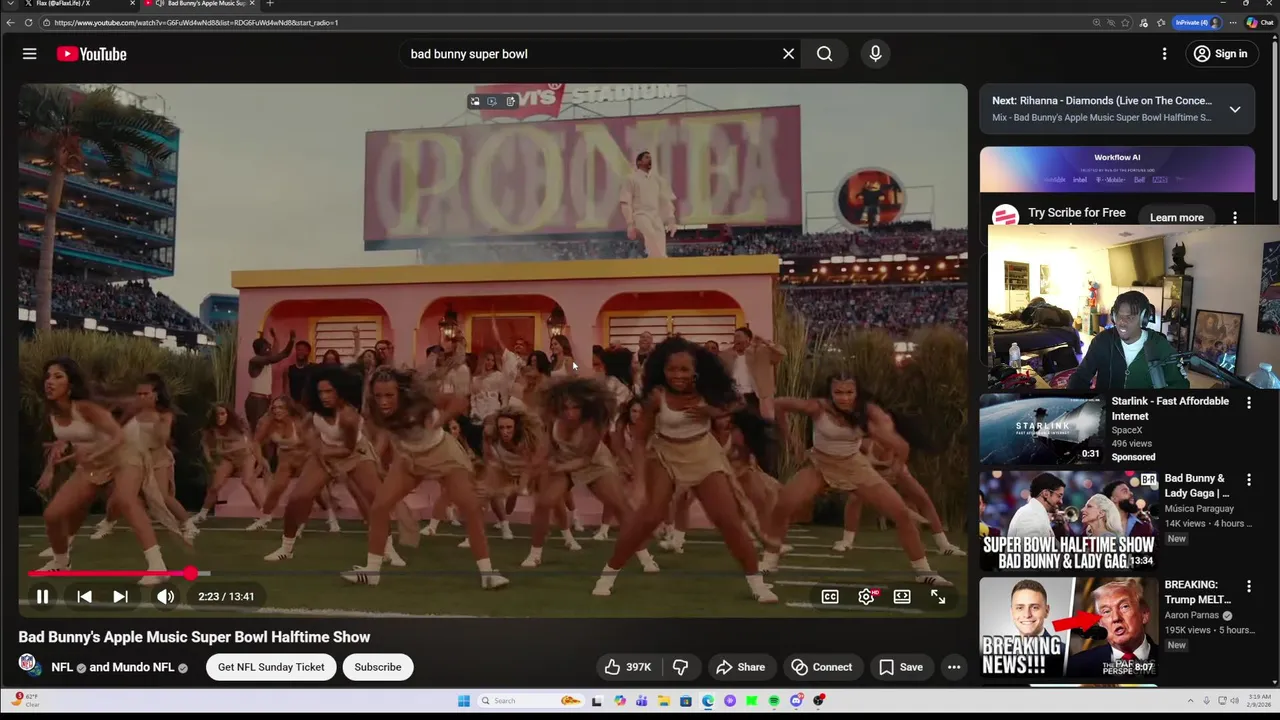This screenshot has width=1280, height=720.
Task: Open YouTube settings three-dot menu near Sign in
Action: pos(1164,54)
